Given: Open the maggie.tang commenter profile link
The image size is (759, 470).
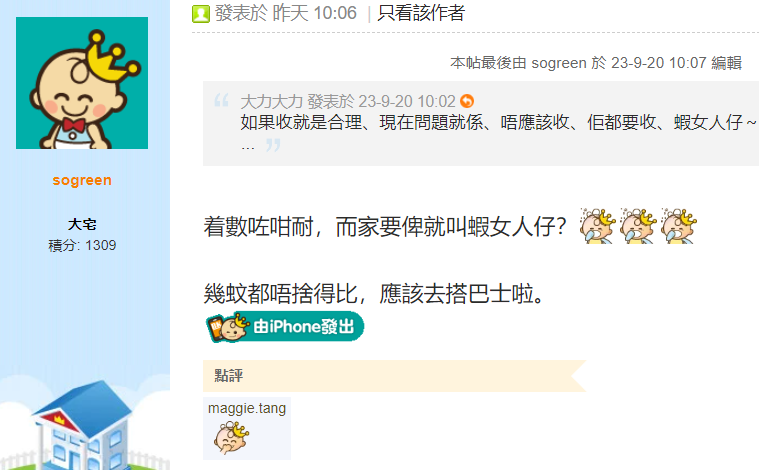Looking at the screenshot, I should (247, 408).
